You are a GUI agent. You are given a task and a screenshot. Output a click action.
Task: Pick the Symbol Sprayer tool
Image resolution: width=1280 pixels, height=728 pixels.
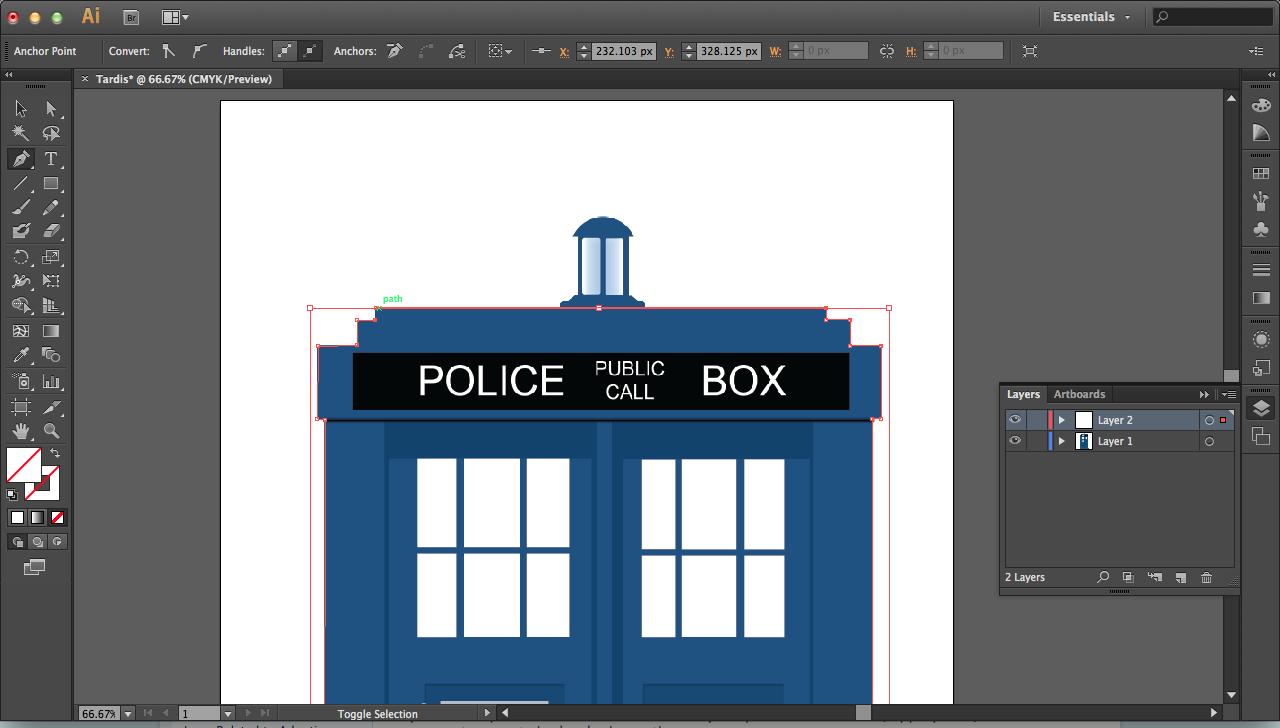click(x=21, y=381)
